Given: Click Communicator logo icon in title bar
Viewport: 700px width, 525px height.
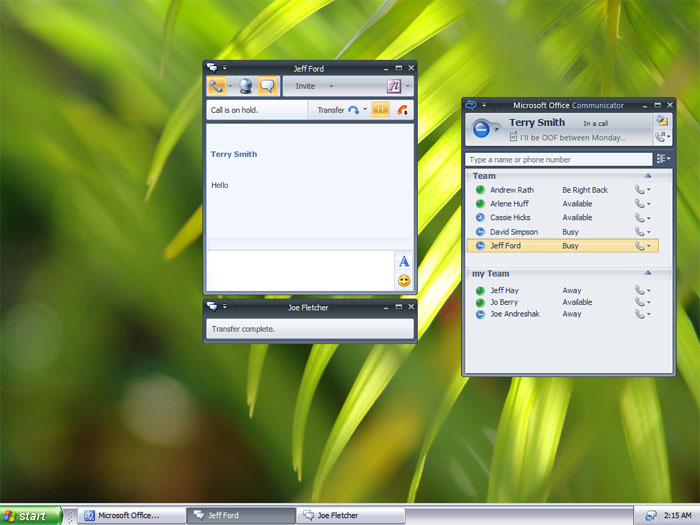Looking at the screenshot, I should click(x=471, y=105).
